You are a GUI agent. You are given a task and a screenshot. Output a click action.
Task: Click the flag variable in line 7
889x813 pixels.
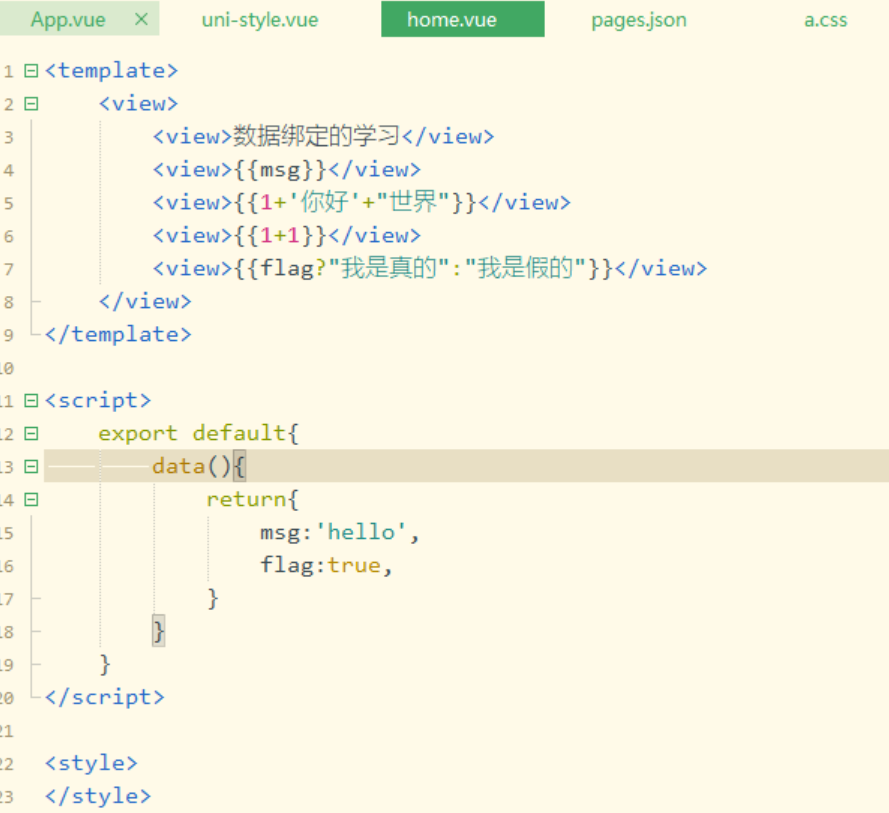(x=287, y=268)
